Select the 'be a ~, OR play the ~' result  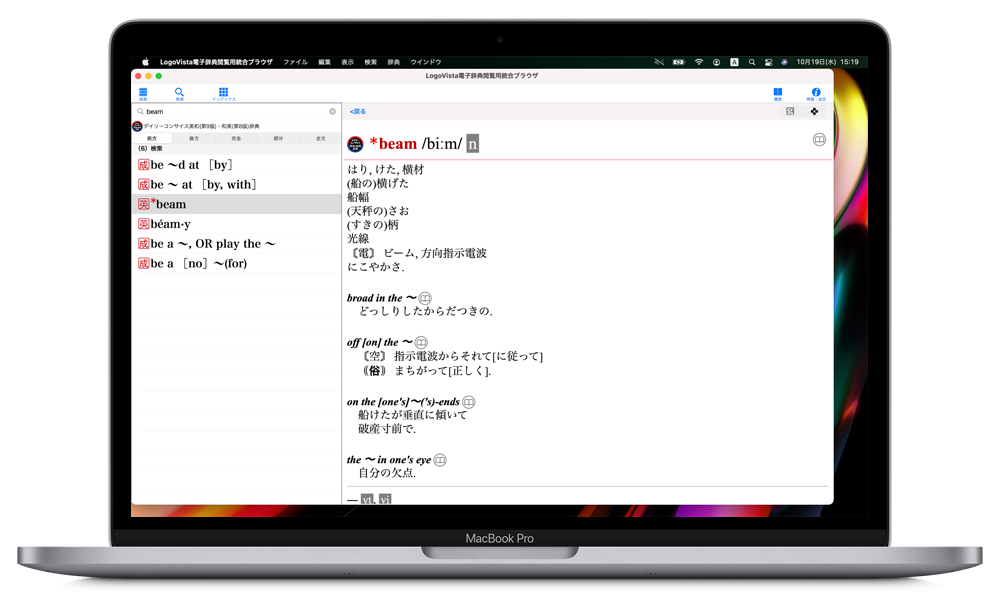point(236,244)
